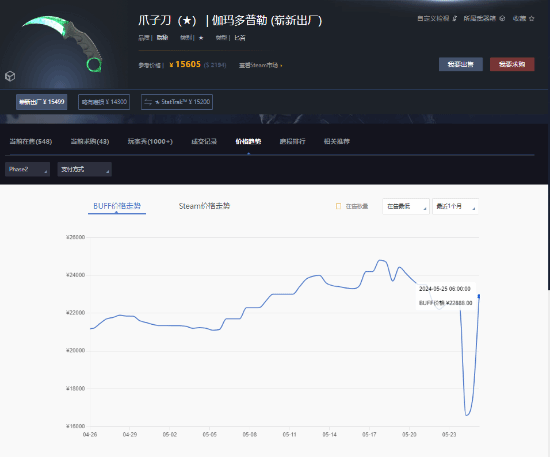
Task: Open the Phase2 dropdown
Action: point(27,169)
